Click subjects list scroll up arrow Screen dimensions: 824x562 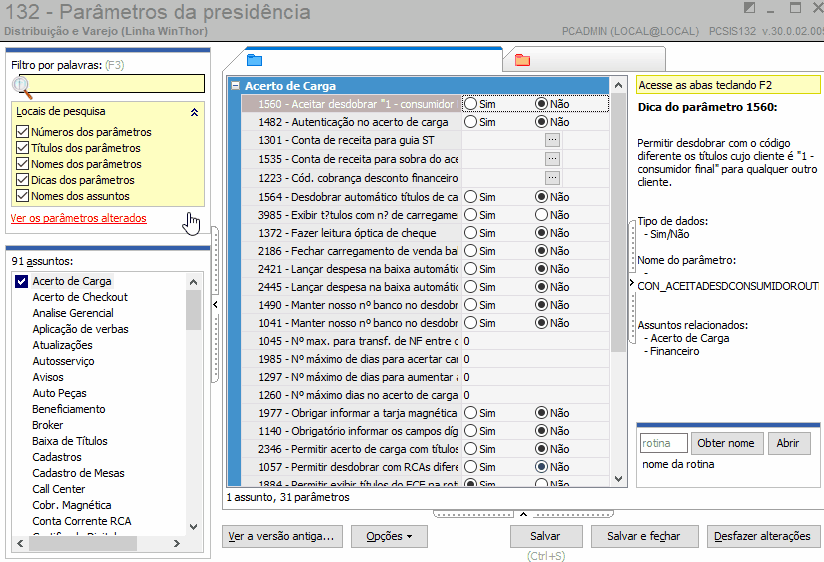(x=193, y=282)
